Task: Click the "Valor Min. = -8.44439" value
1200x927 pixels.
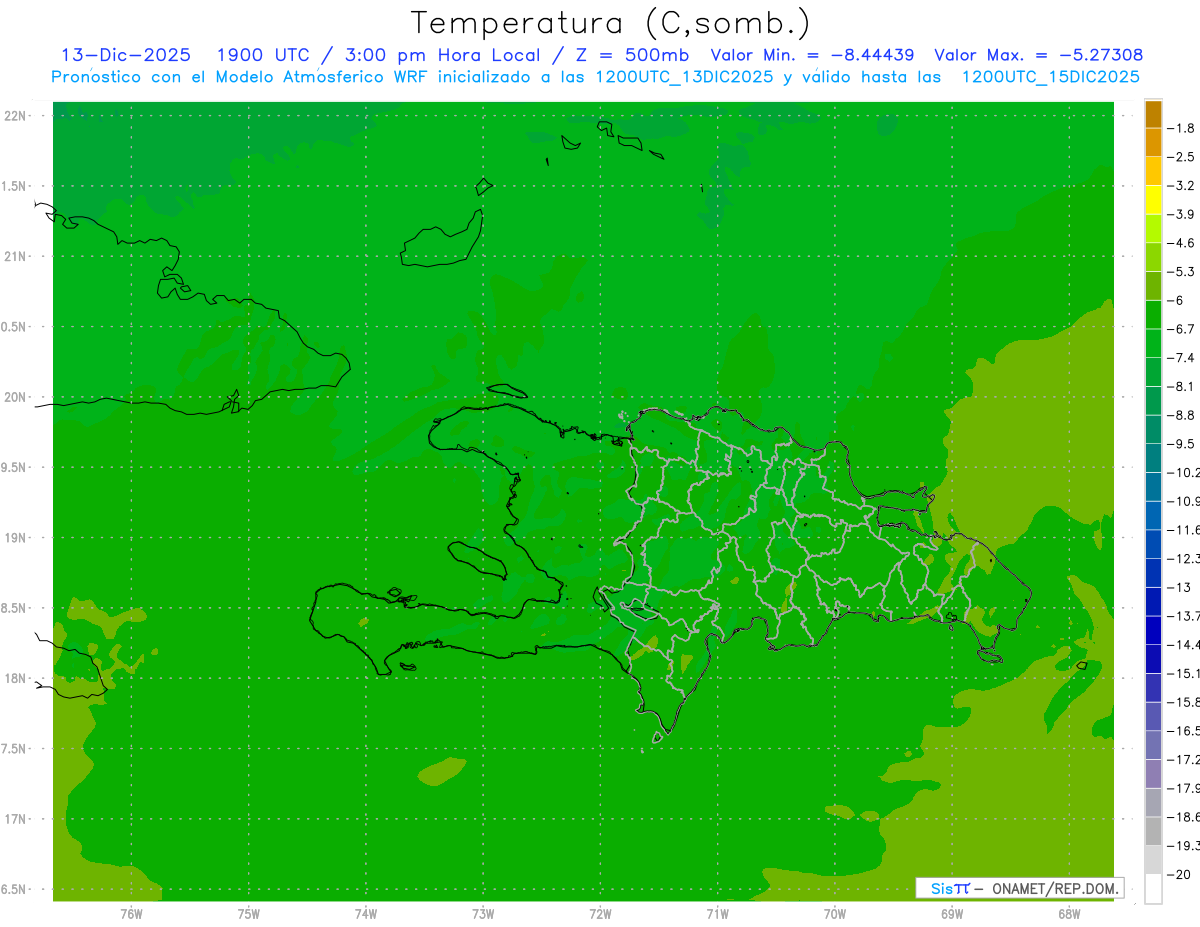Action: pos(812,55)
